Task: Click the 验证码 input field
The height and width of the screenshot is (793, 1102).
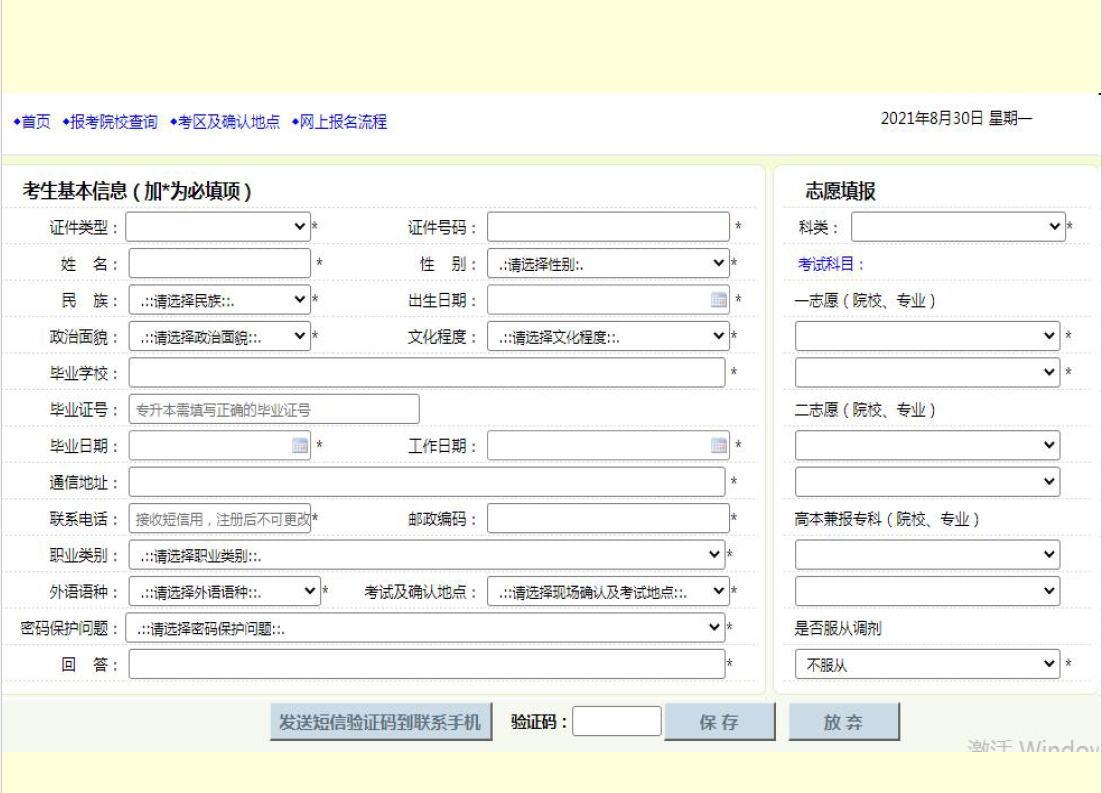Action: pos(616,722)
